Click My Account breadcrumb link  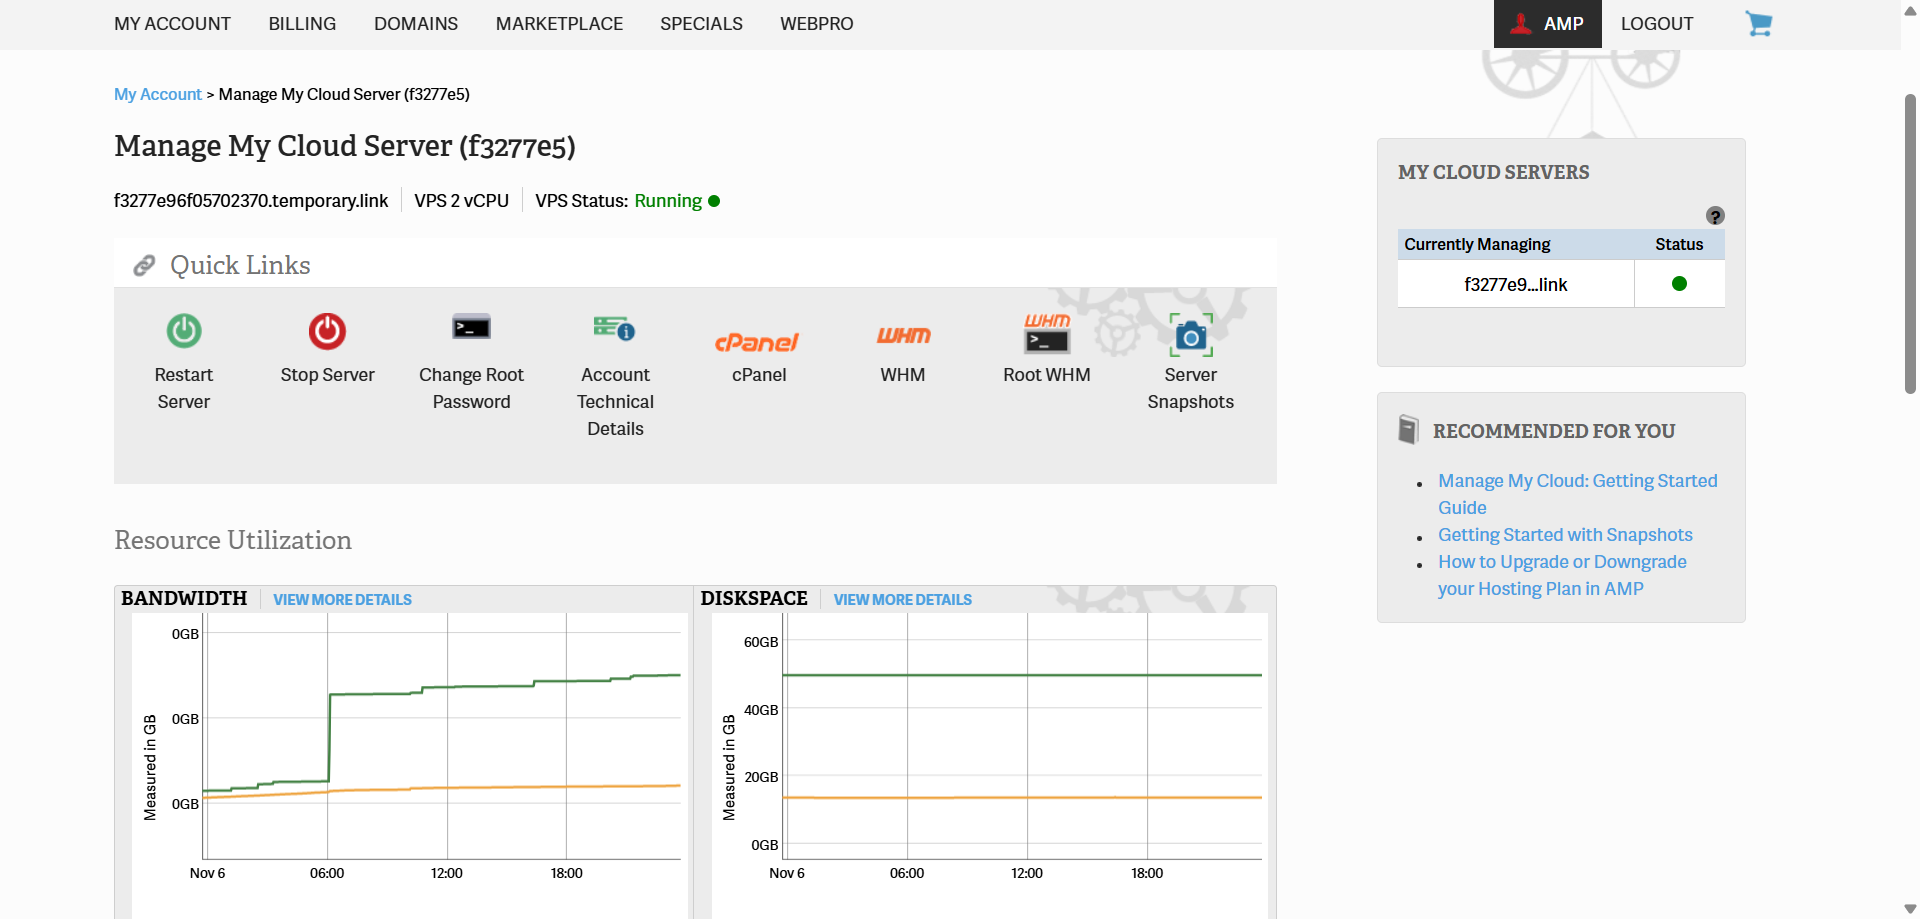tap(158, 94)
